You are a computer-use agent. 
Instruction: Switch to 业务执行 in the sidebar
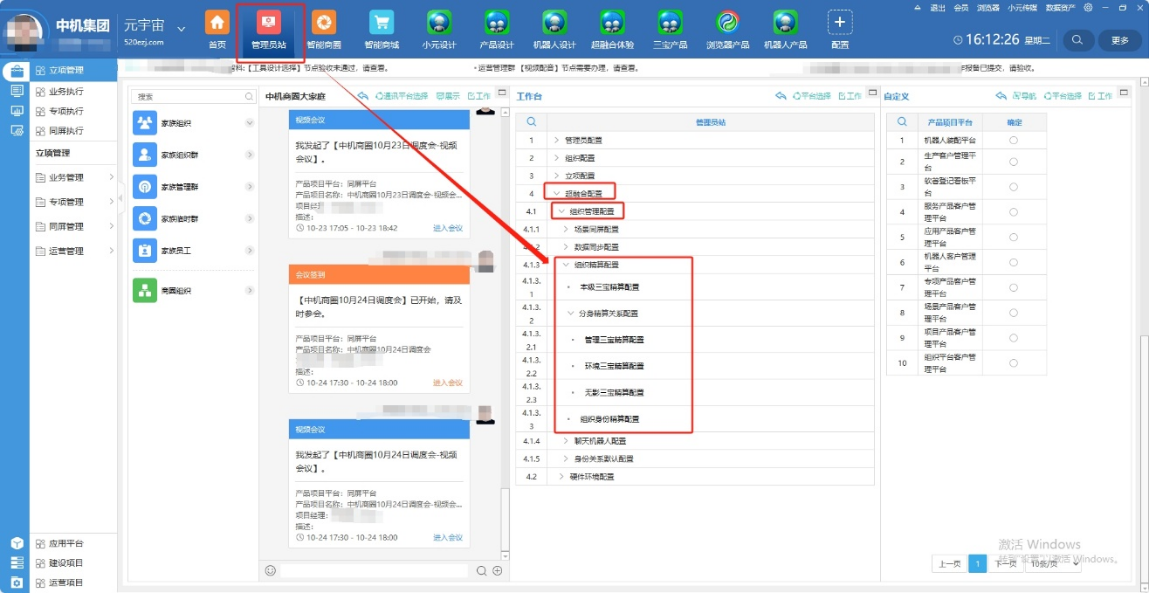[66, 92]
